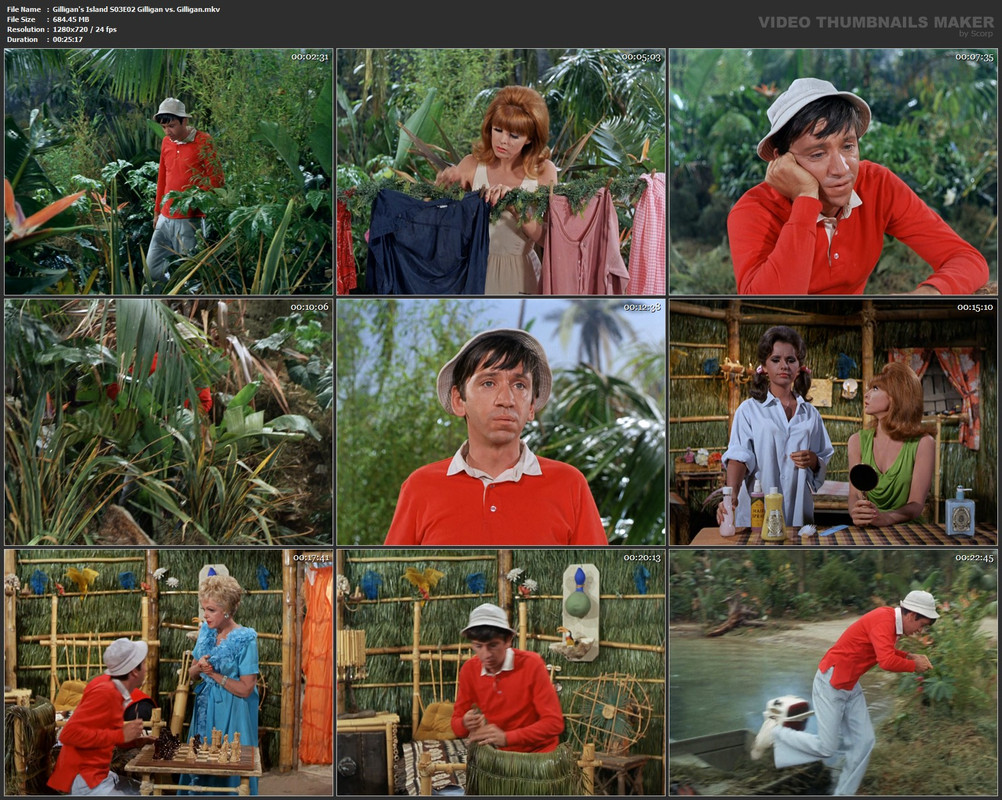Image resolution: width=1002 pixels, height=800 pixels.
Task: Click the duration value '00:25:17'
Action: click(68, 40)
